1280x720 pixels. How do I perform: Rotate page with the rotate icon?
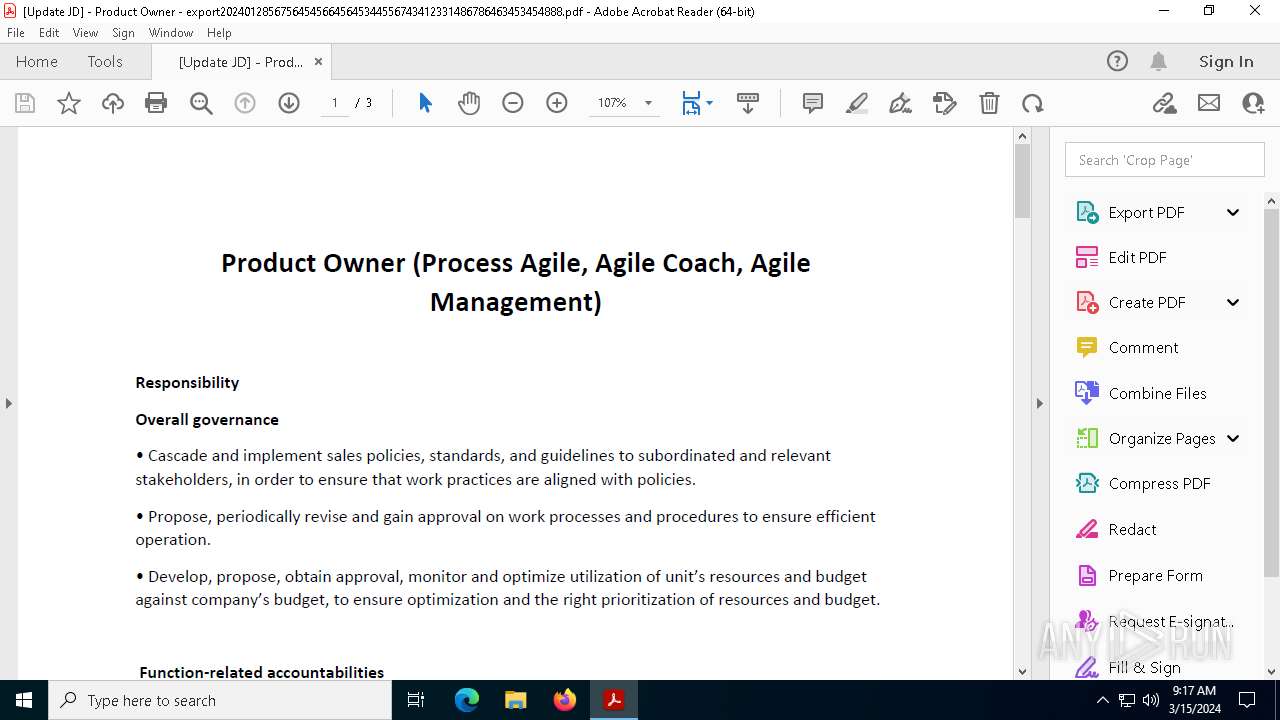(1033, 103)
